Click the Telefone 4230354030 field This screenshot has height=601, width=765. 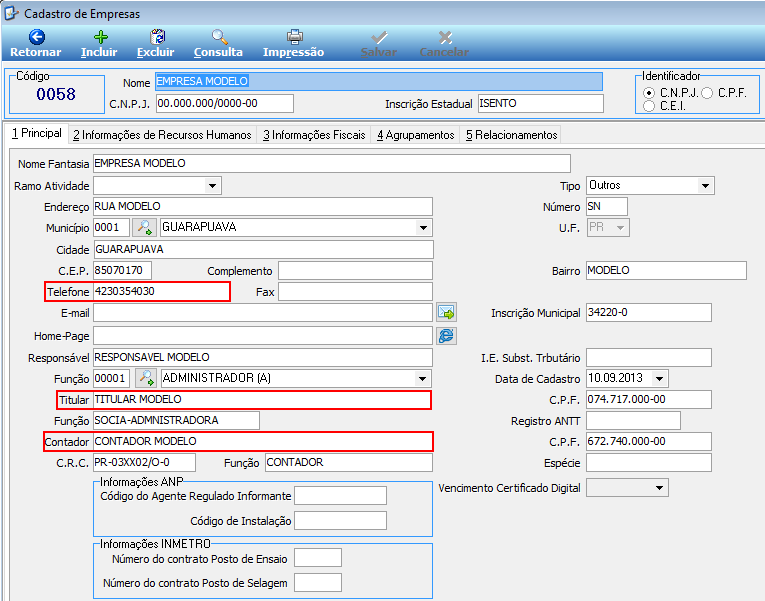[161, 292]
